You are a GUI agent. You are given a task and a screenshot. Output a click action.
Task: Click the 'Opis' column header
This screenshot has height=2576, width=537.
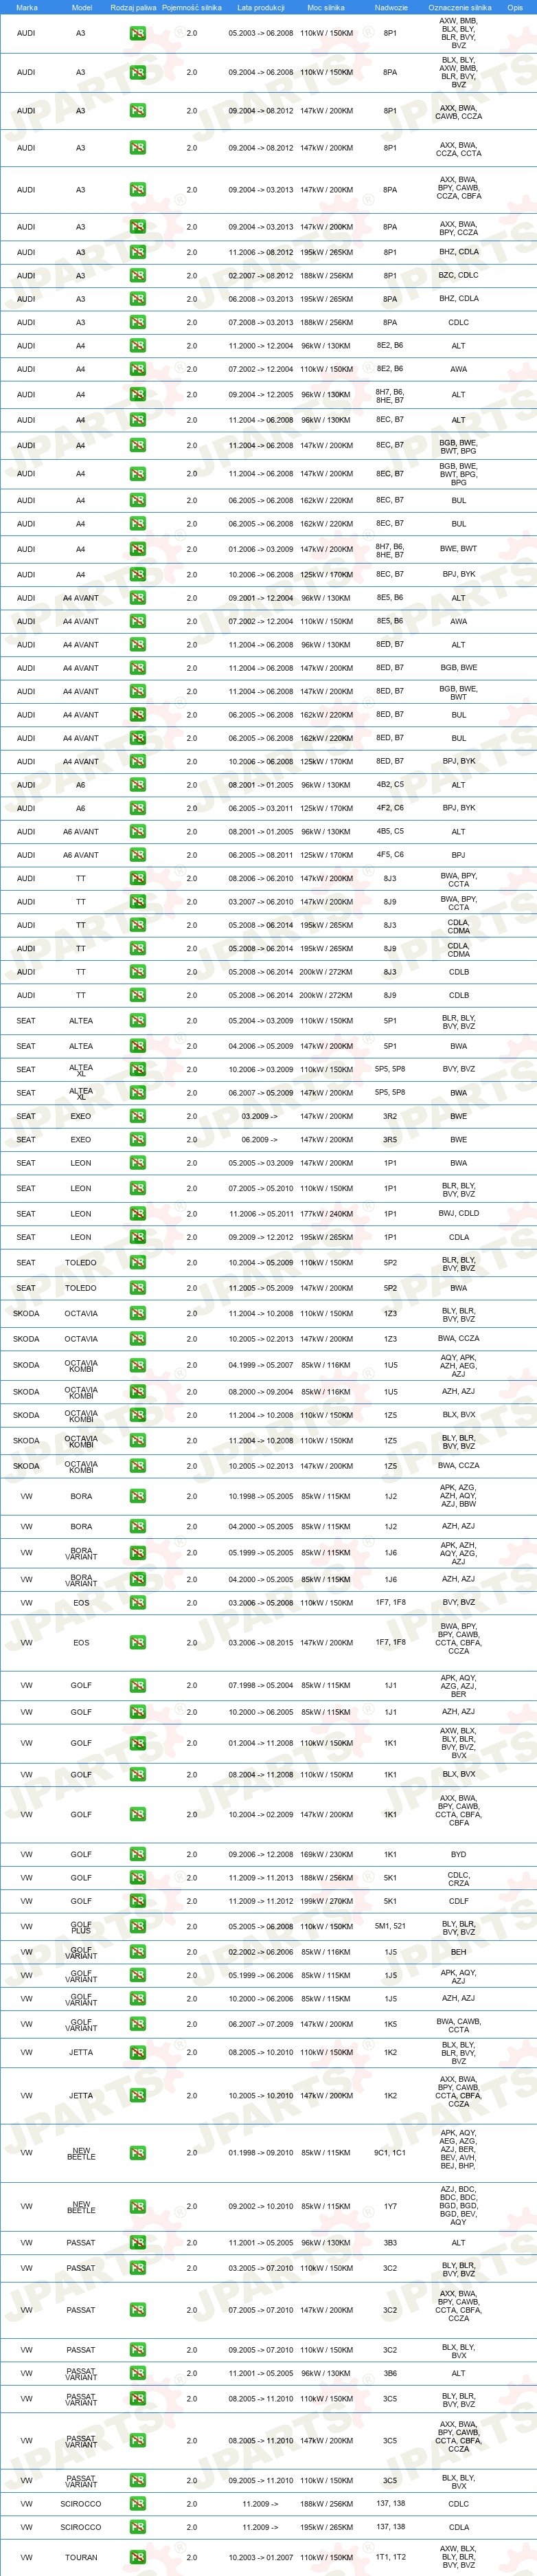[515, 7]
